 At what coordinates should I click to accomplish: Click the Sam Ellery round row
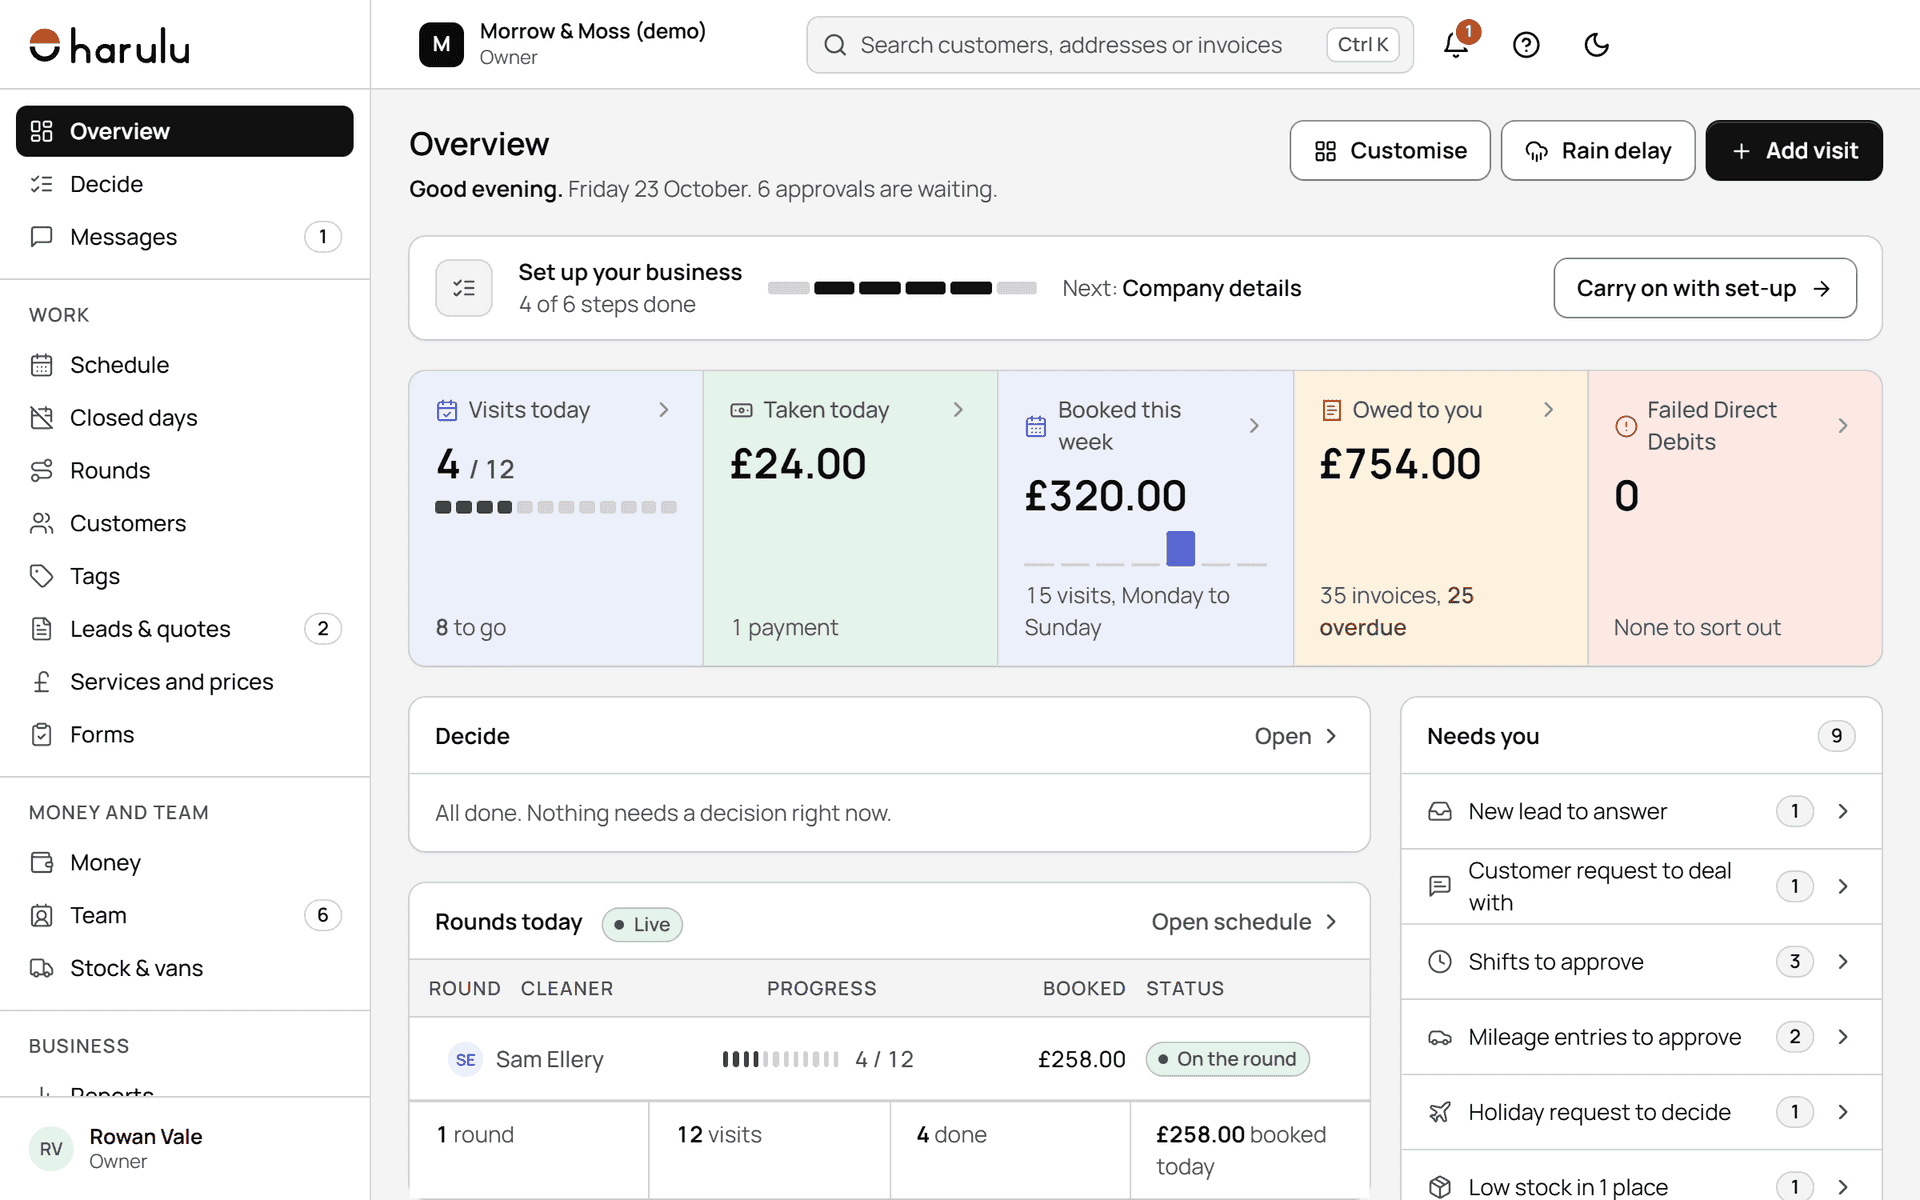889,1059
